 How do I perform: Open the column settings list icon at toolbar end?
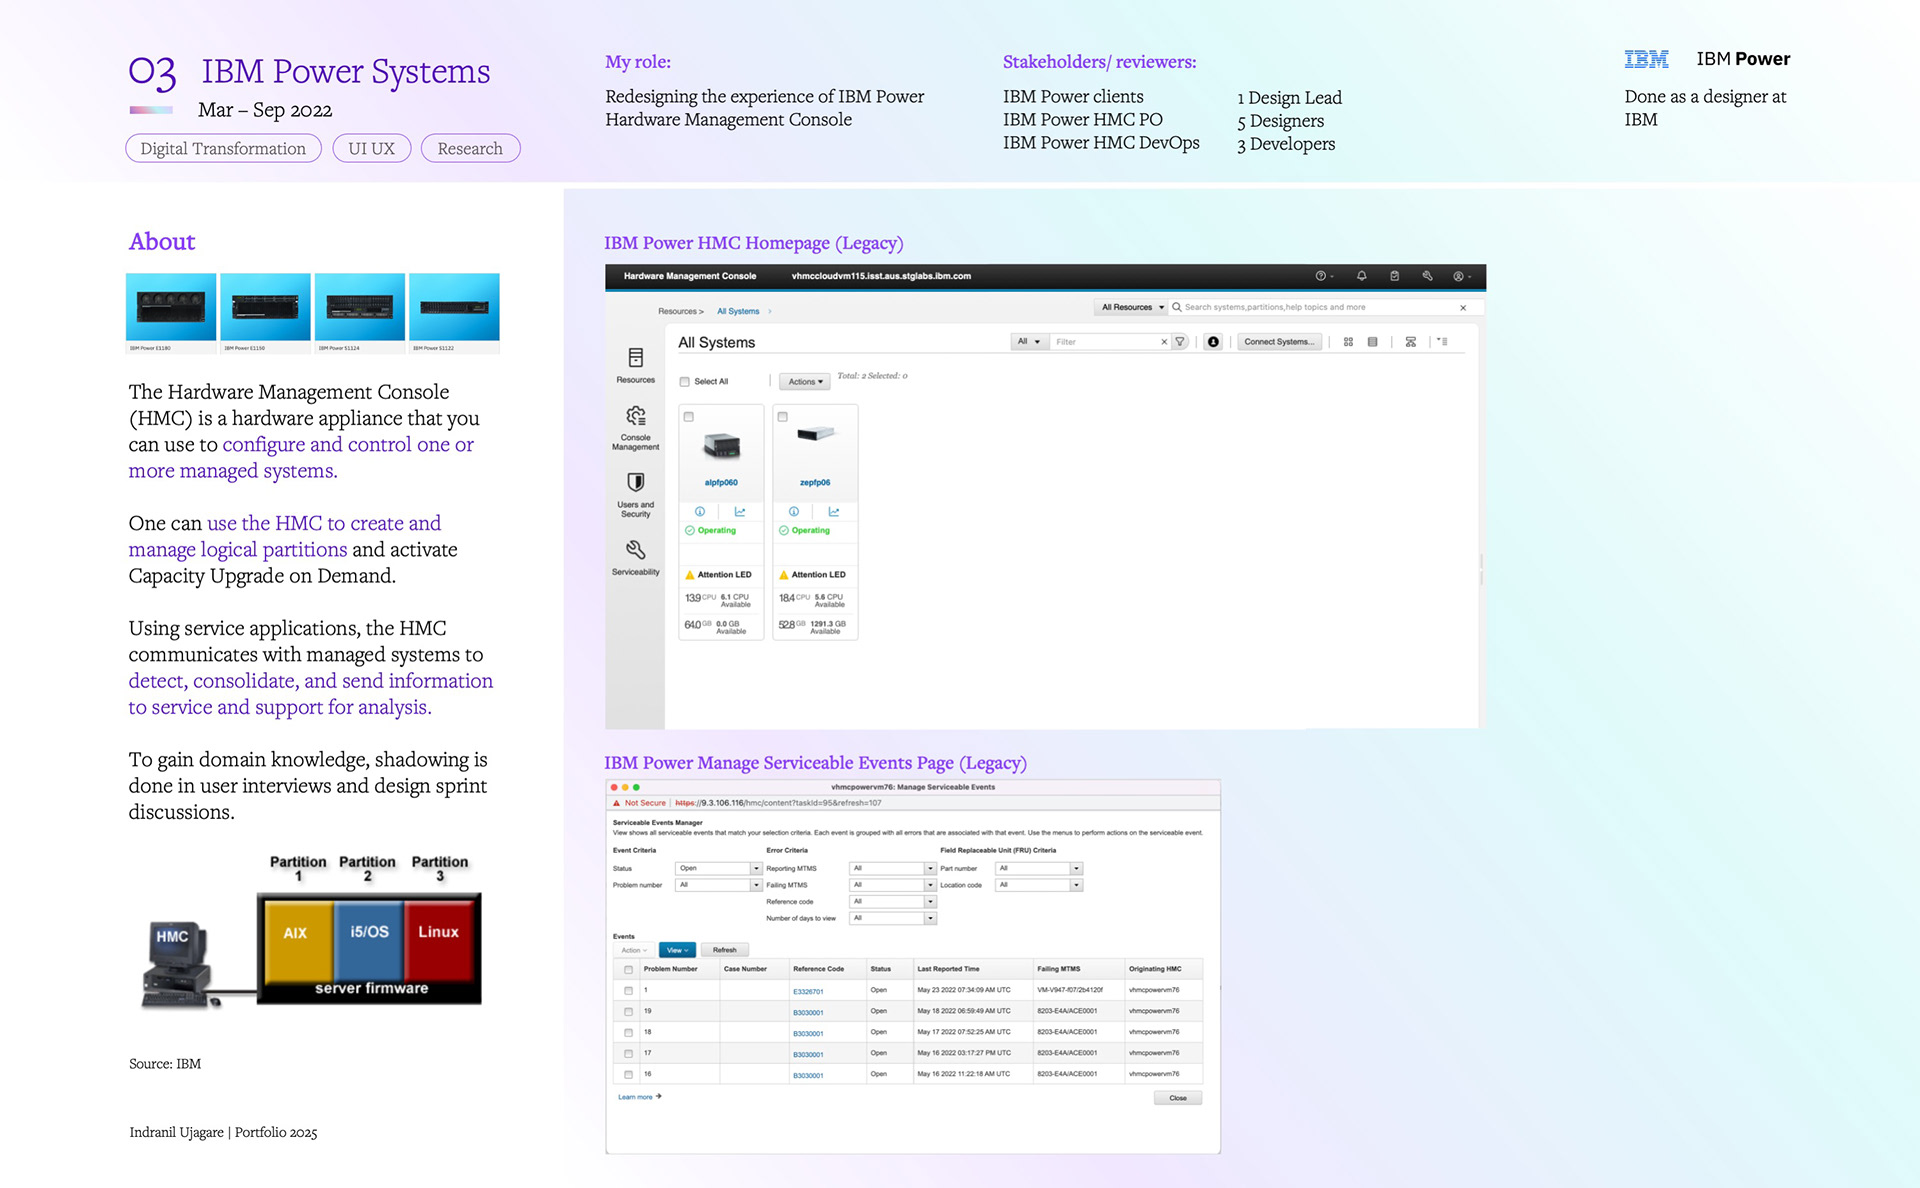click(1442, 342)
